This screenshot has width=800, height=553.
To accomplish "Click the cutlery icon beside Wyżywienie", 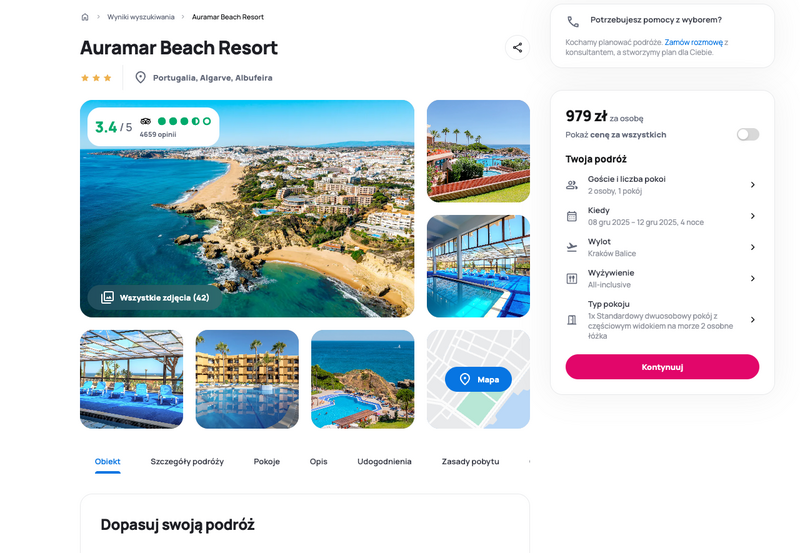I will point(572,279).
